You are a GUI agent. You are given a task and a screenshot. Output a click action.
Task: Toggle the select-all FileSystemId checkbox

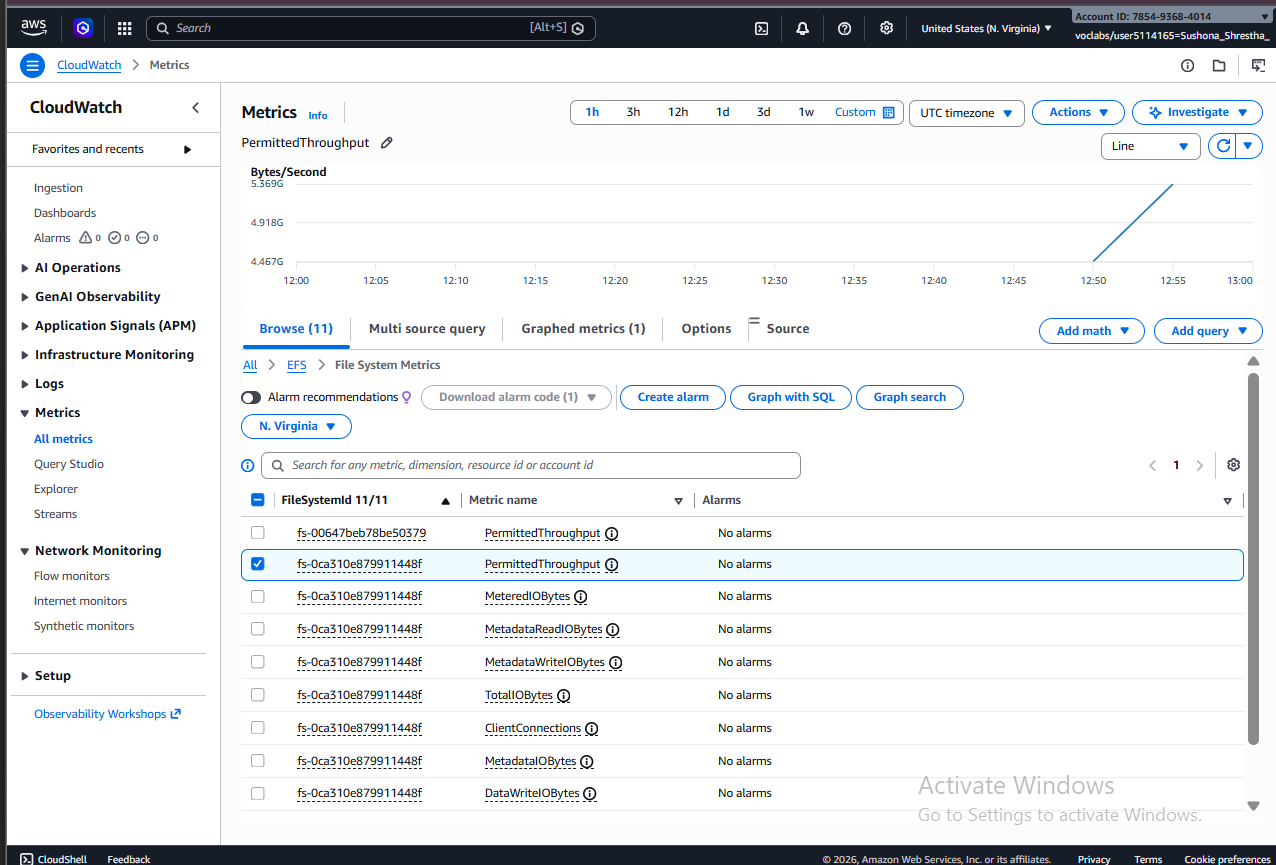(x=257, y=500)
